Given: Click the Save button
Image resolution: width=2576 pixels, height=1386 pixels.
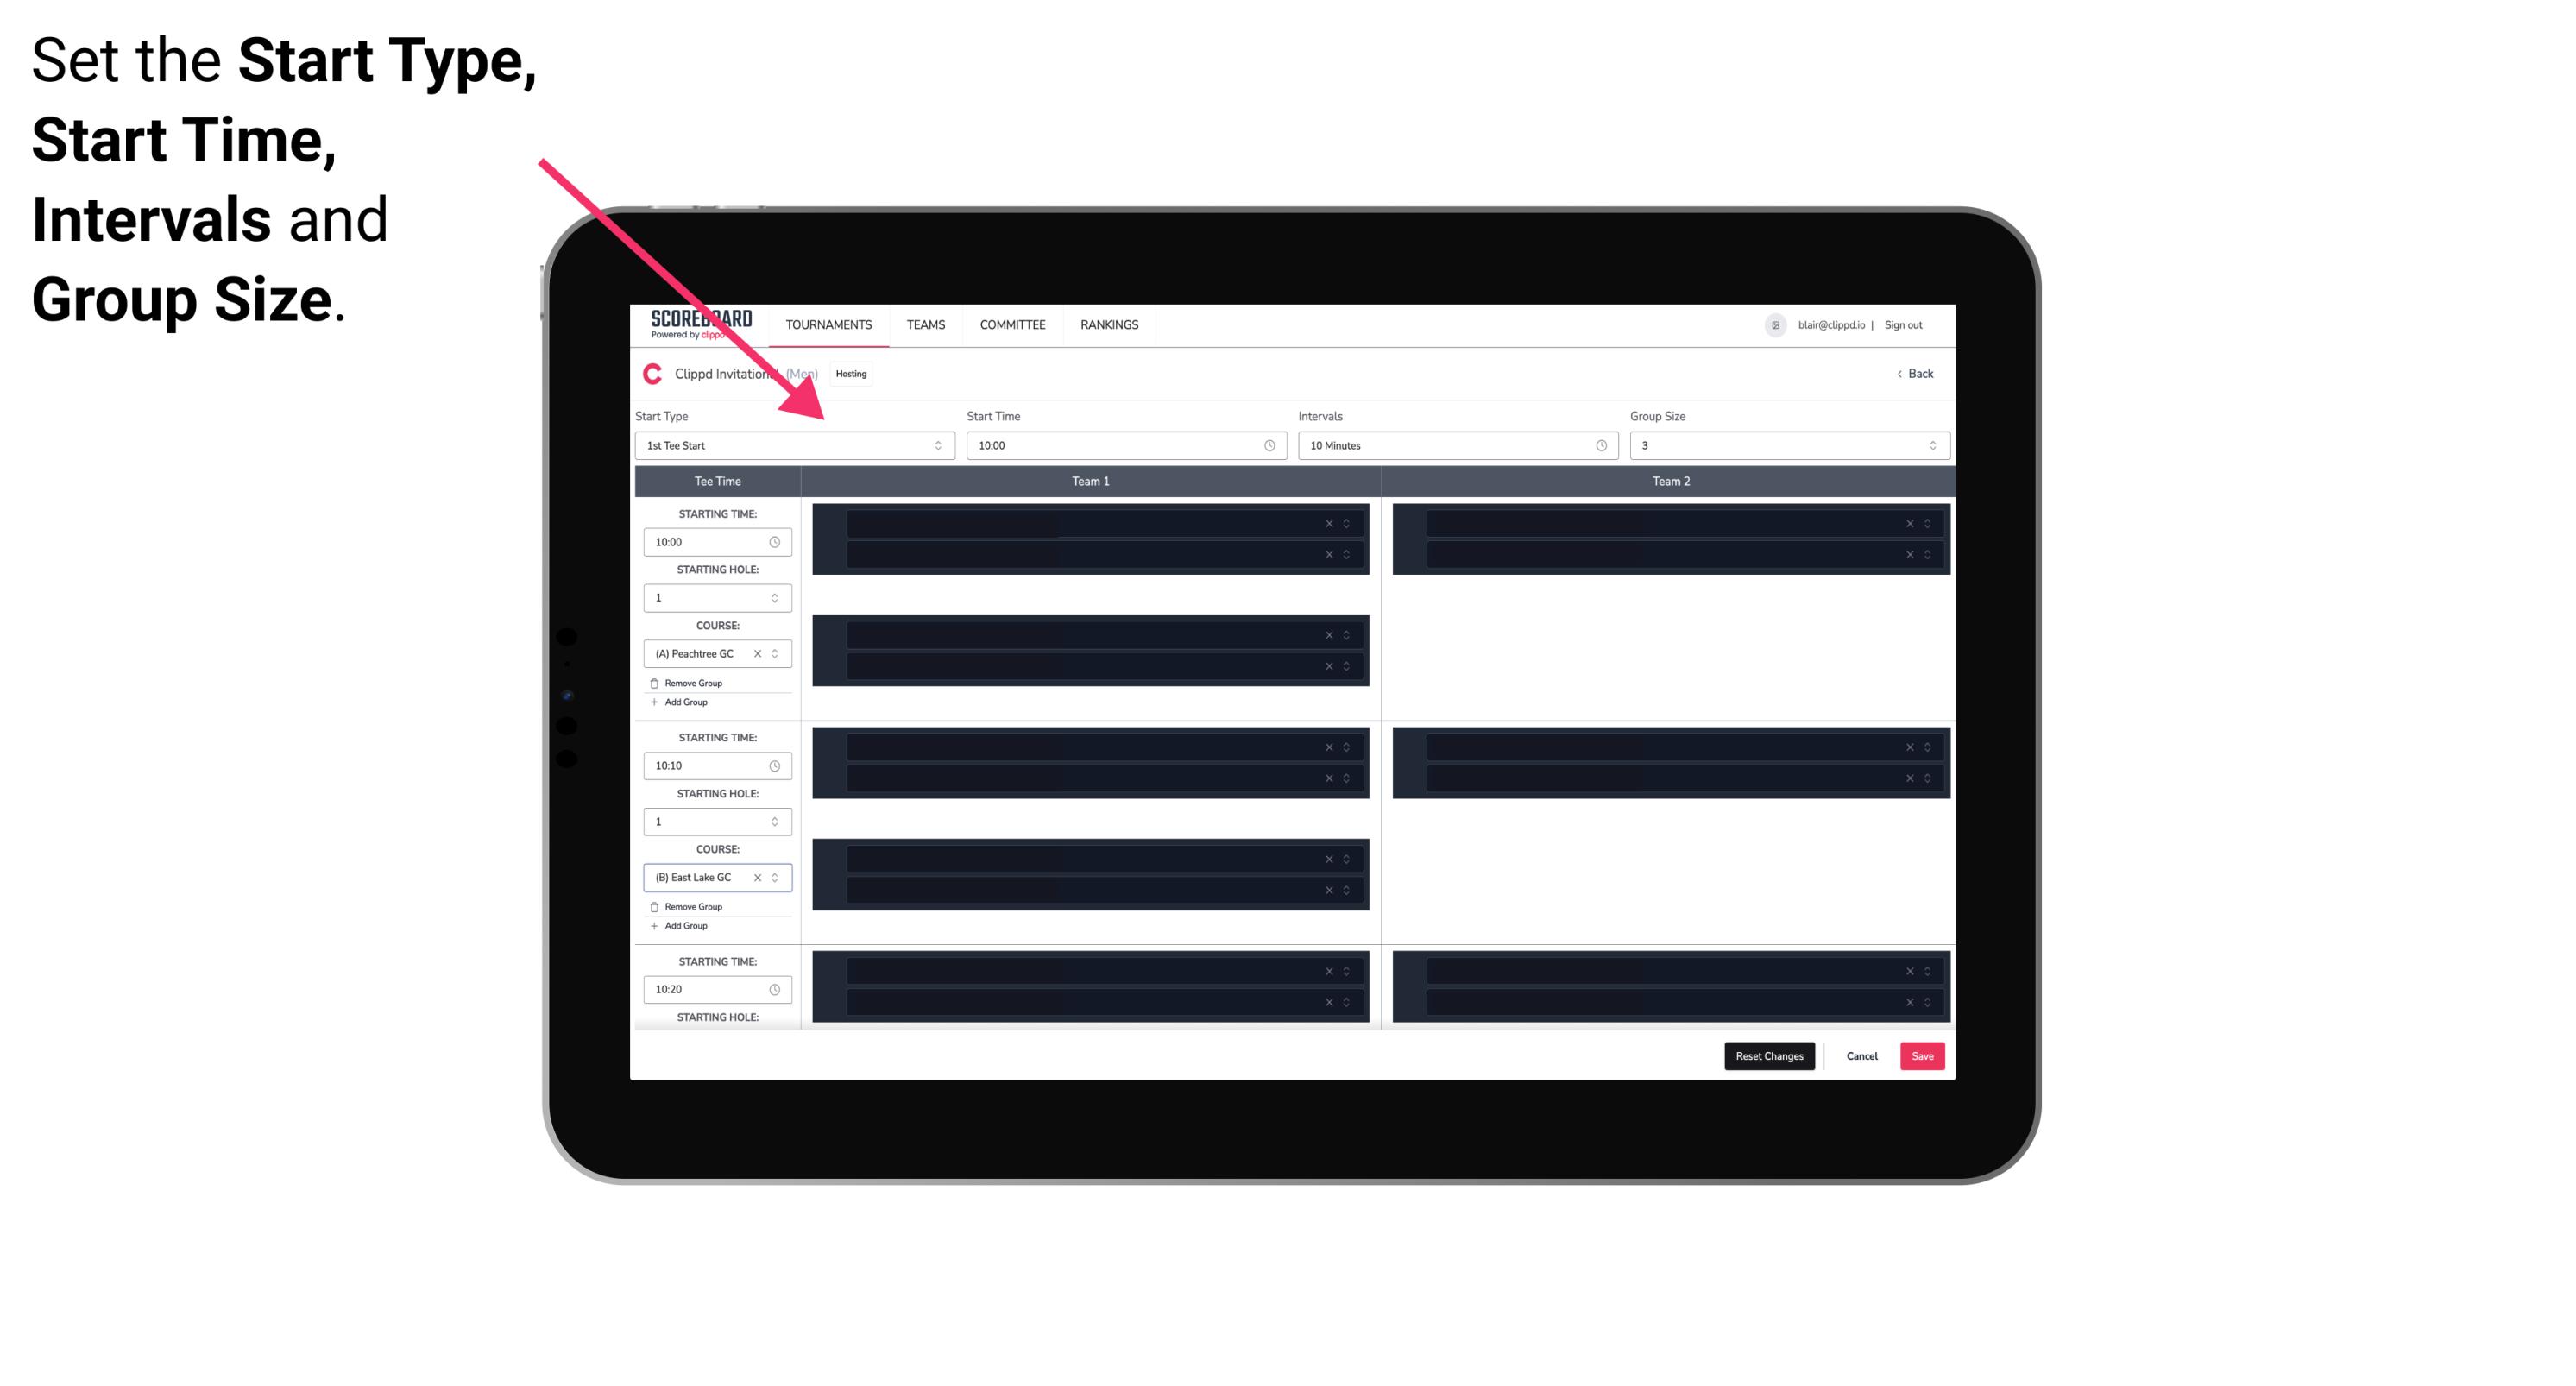Looking at the screenshot, I should (x=1923, y=1055).
